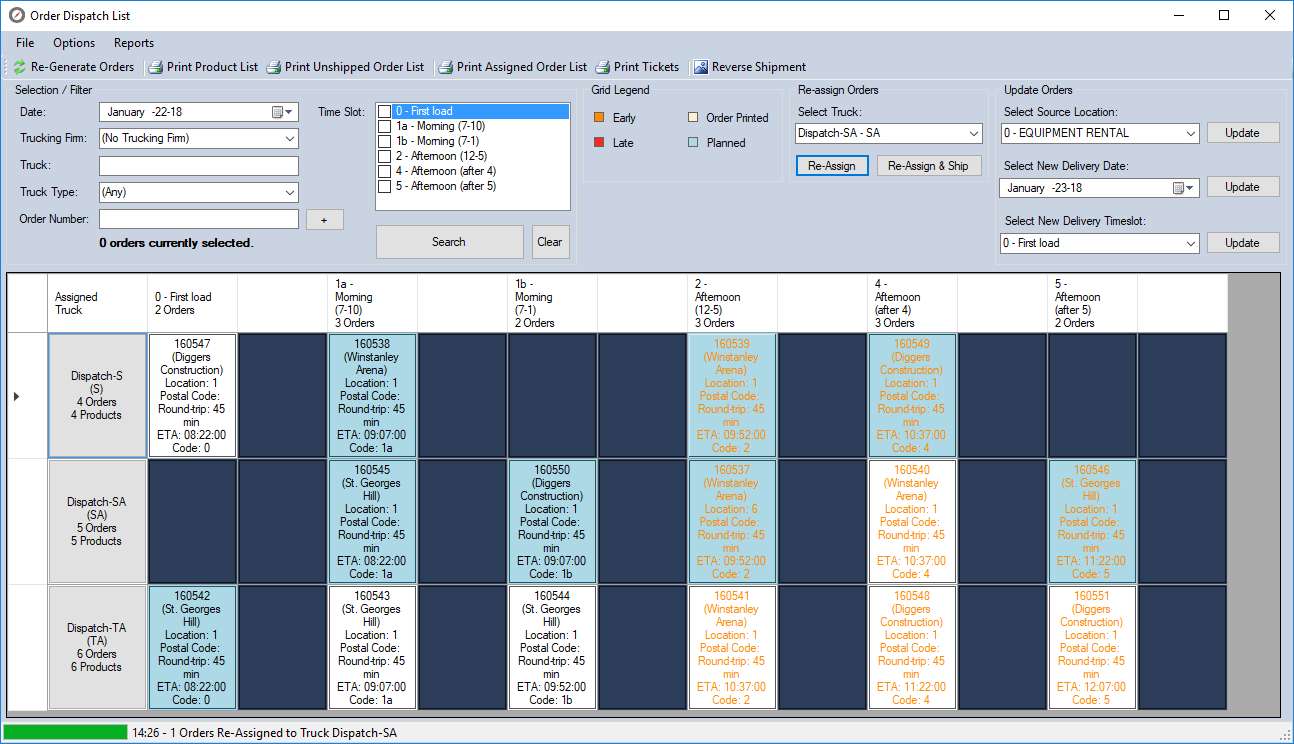Enable the 2 - Afternoon (12-5) checkbox
The height and width of the screenshot is (744, 1294).
[384, 156]
